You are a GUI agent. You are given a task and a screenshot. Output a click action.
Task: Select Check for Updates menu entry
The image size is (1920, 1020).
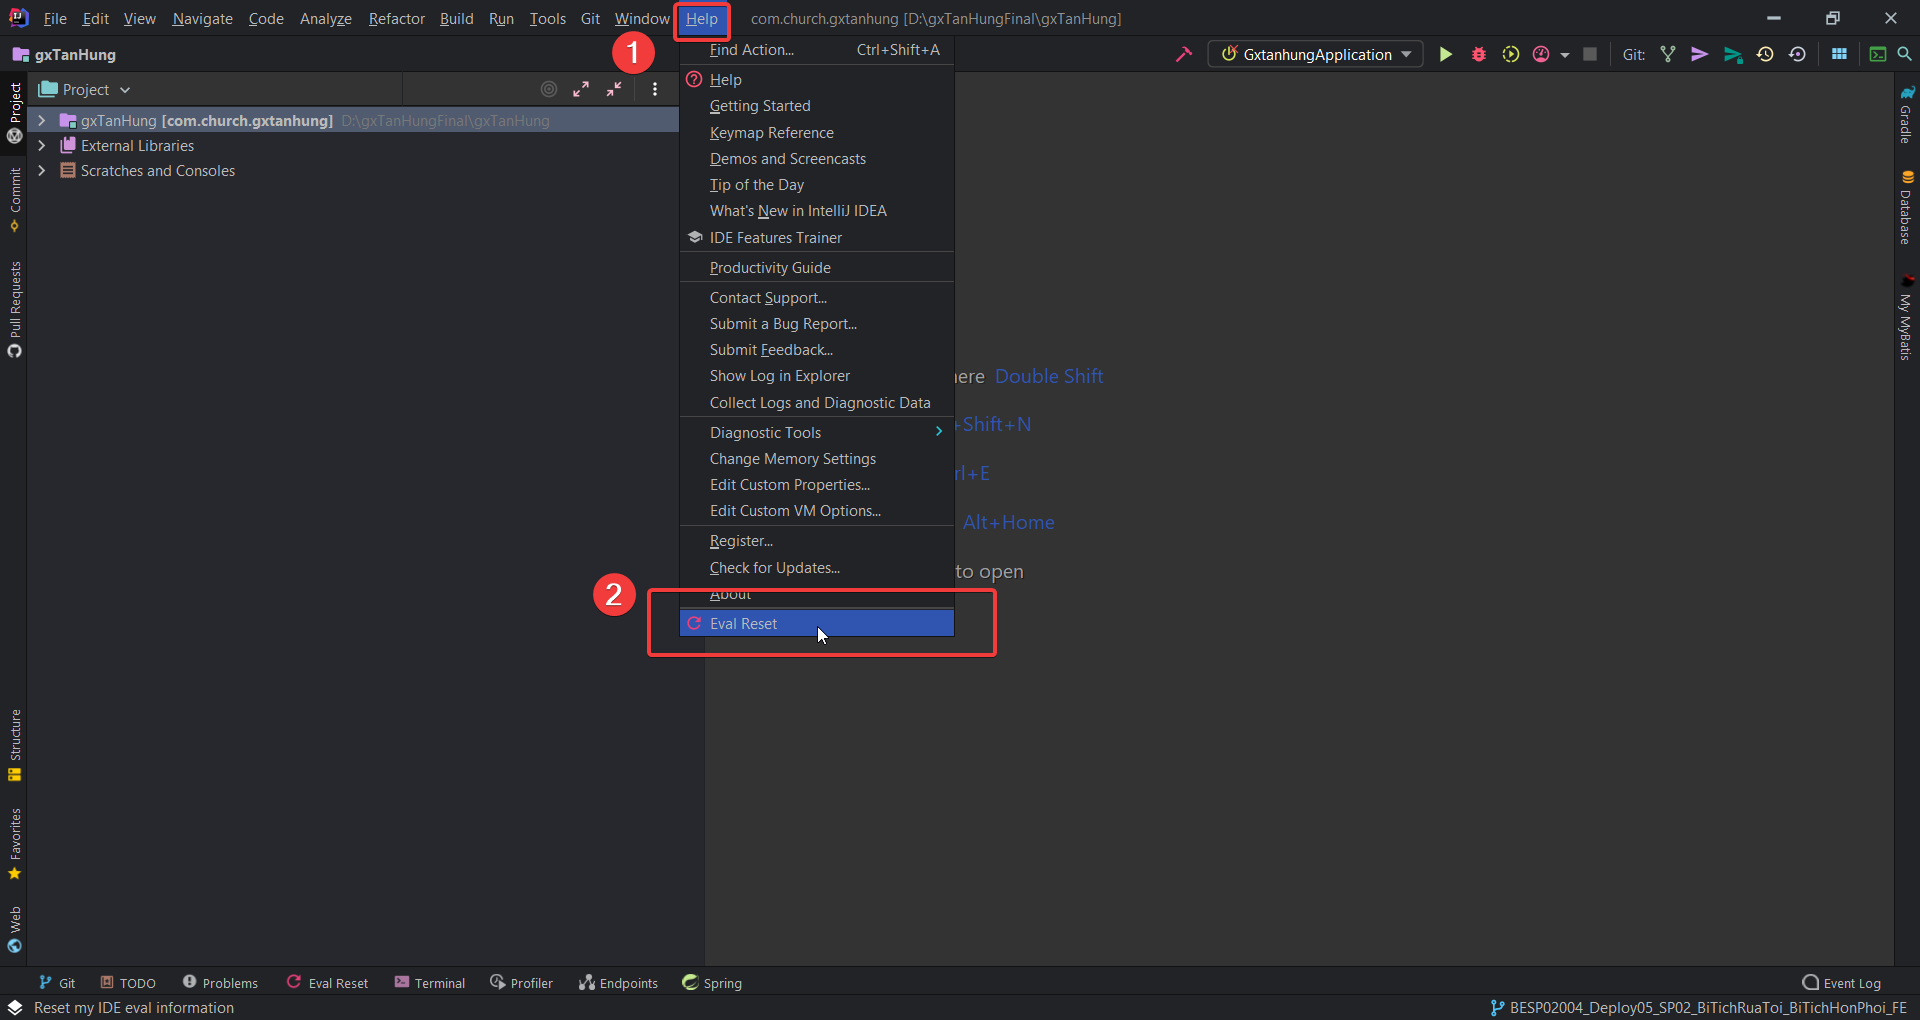[817, 568]
